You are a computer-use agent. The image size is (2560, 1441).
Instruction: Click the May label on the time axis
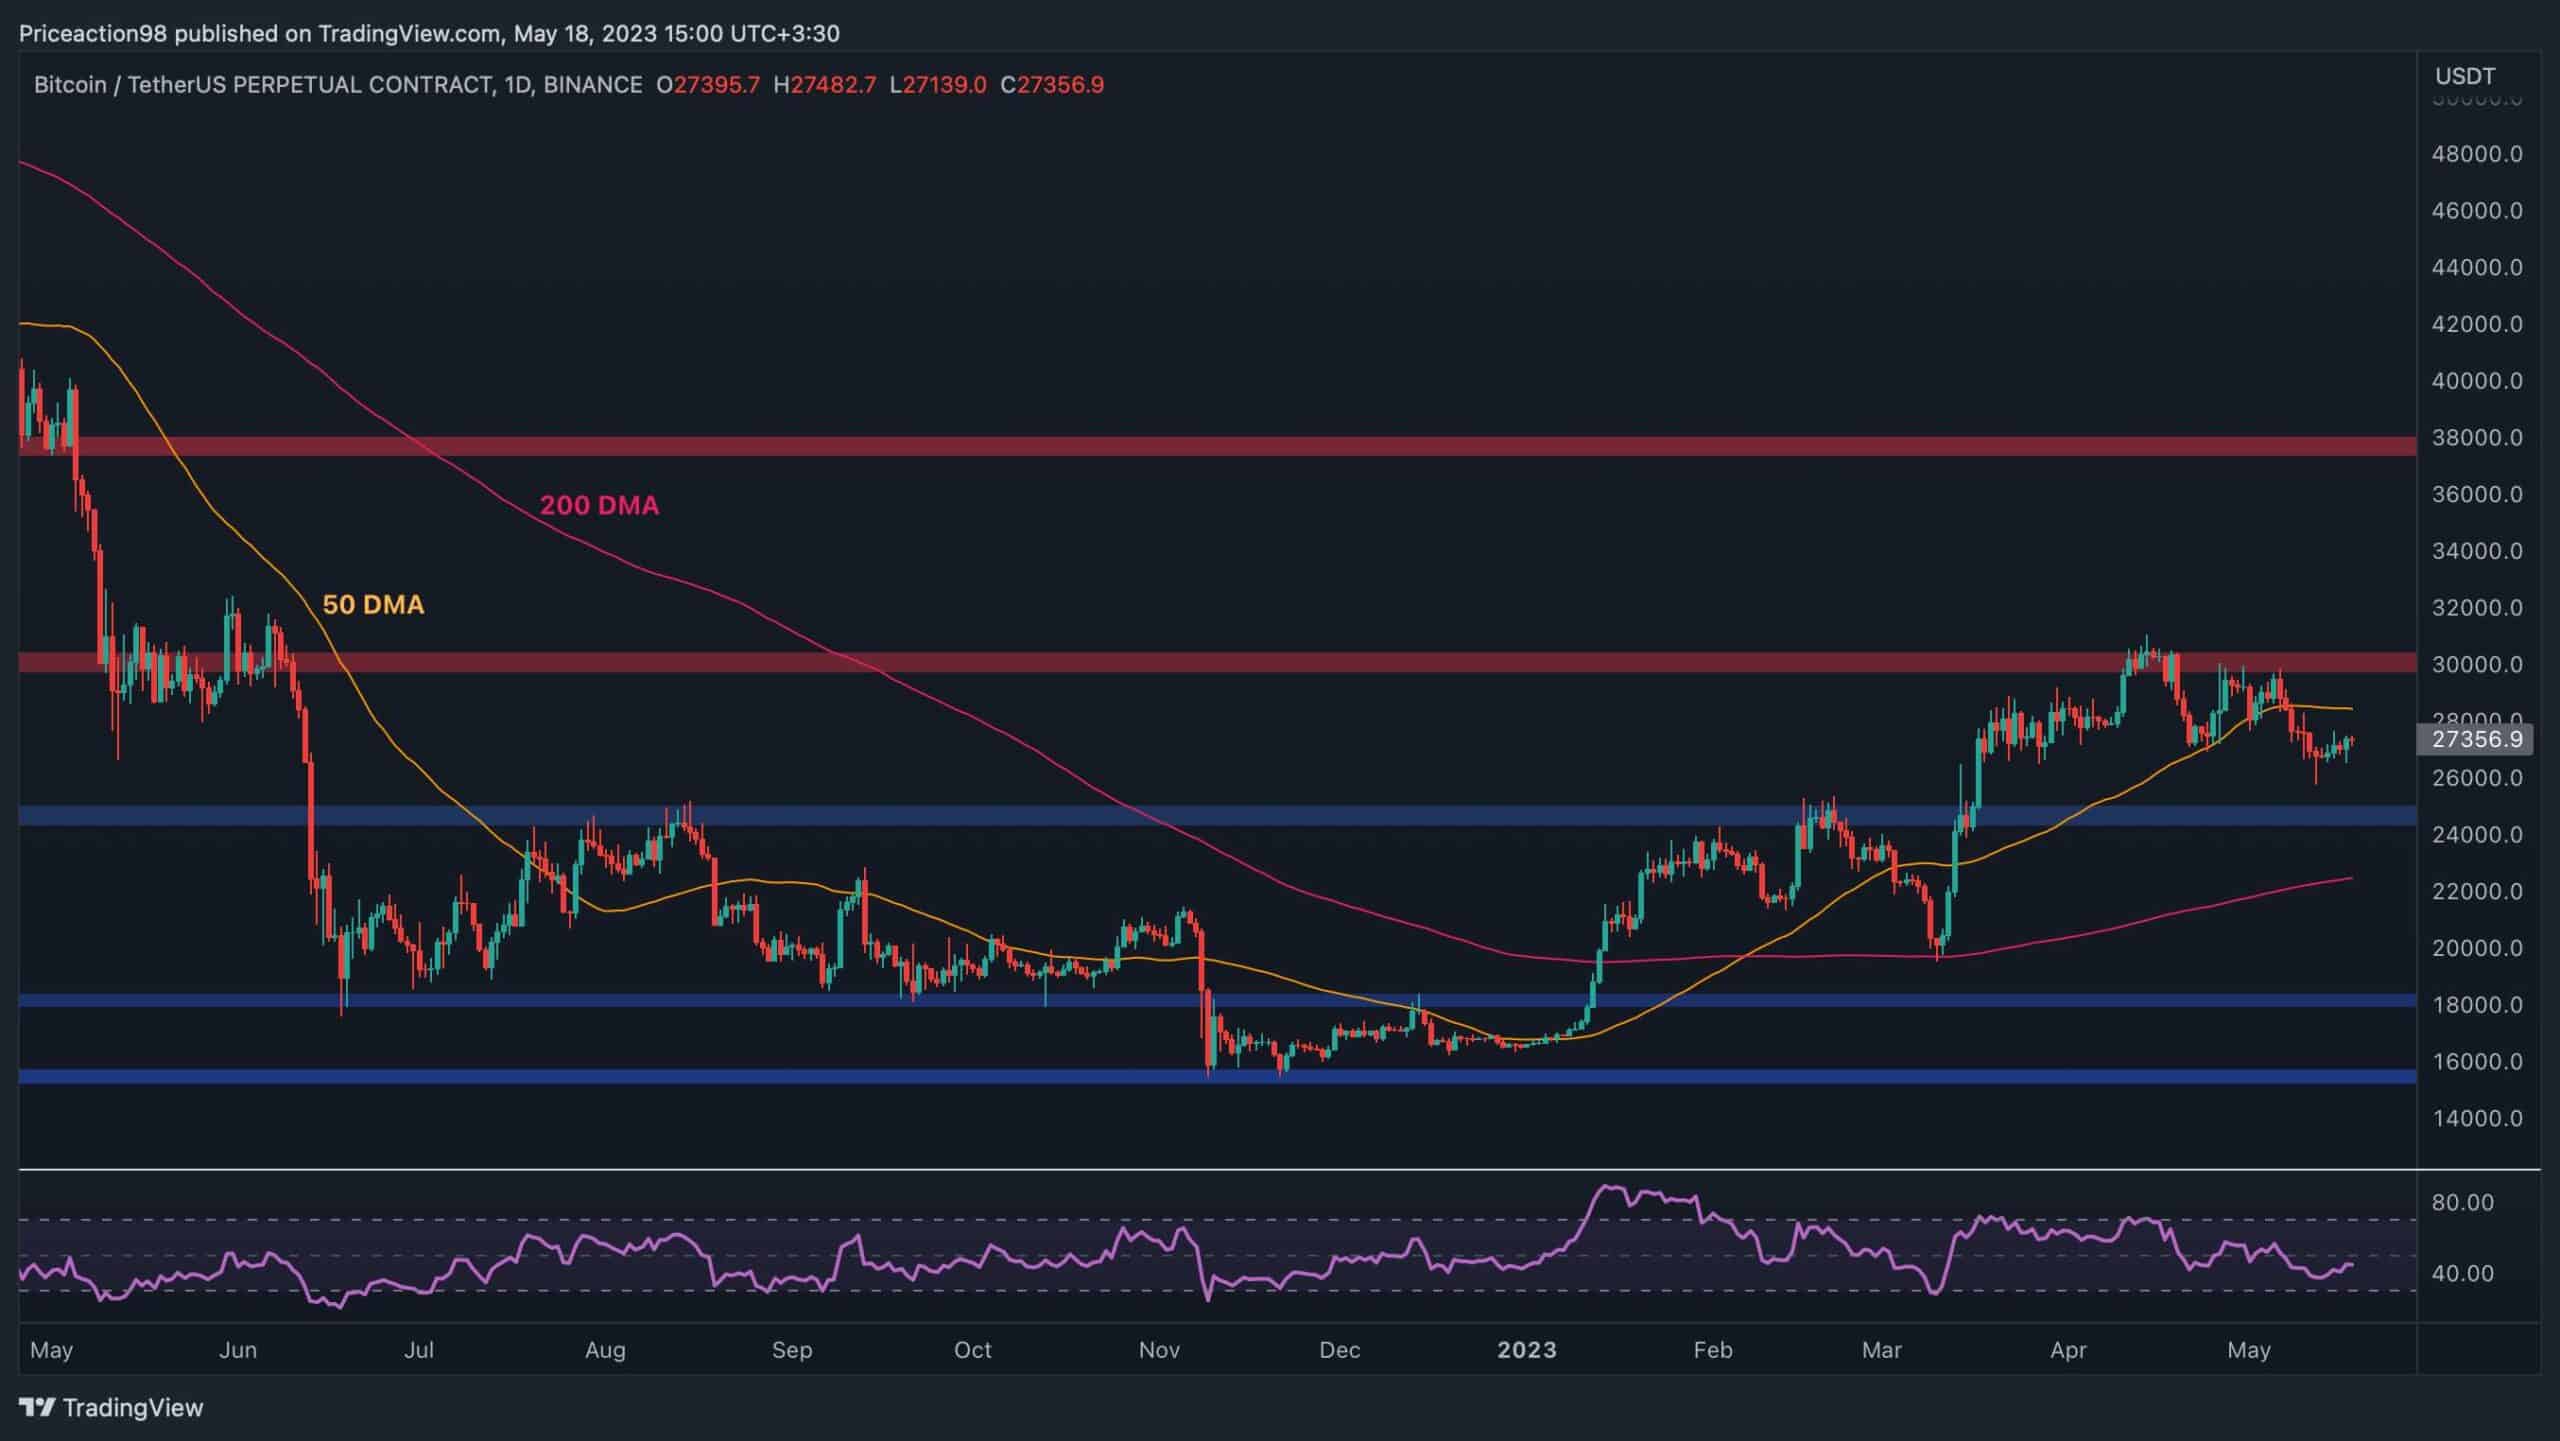(x=51, y=1348)
